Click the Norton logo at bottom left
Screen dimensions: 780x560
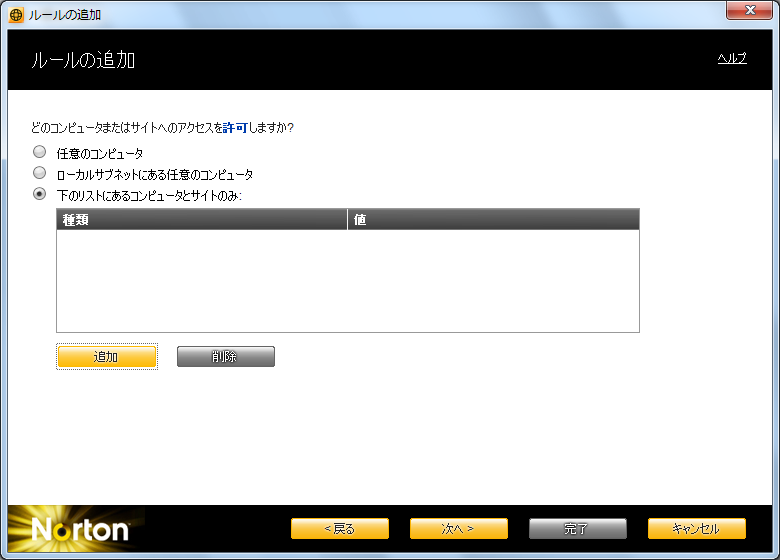pyautogui.click(x=79, y=529)
